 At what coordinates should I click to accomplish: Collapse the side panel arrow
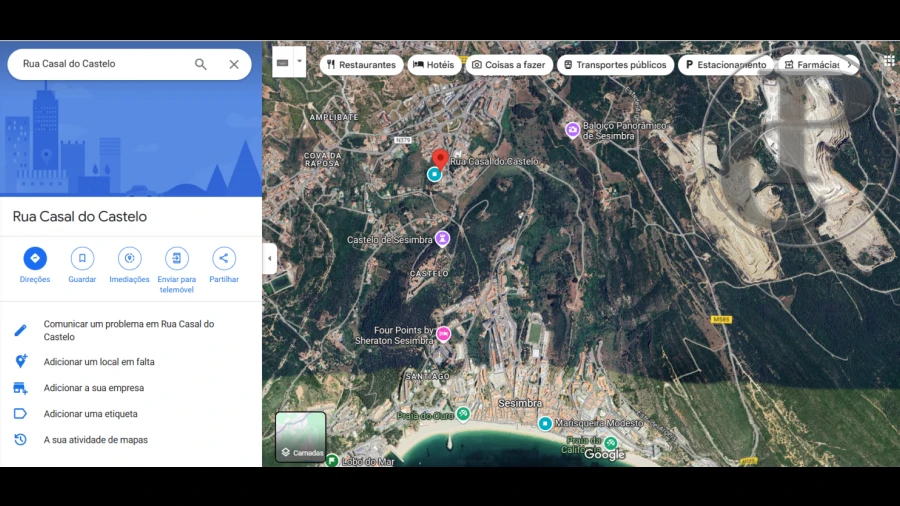(269, 258)
